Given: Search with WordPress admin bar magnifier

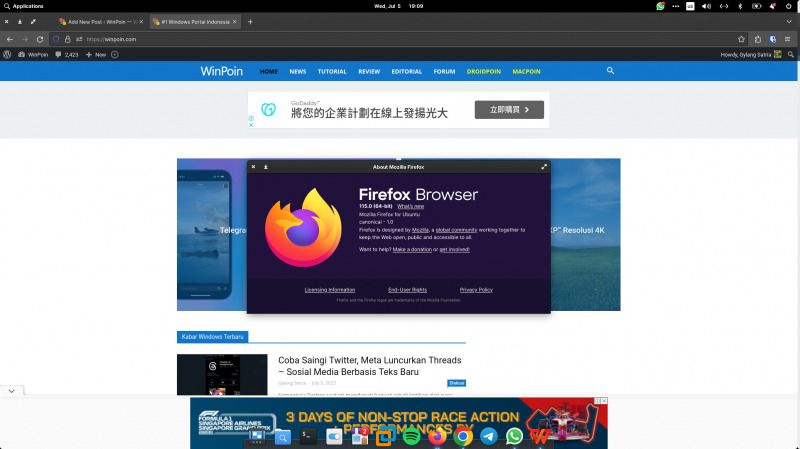Looking at the screenshot, I should pyautogui.click(x=791, y=55).
